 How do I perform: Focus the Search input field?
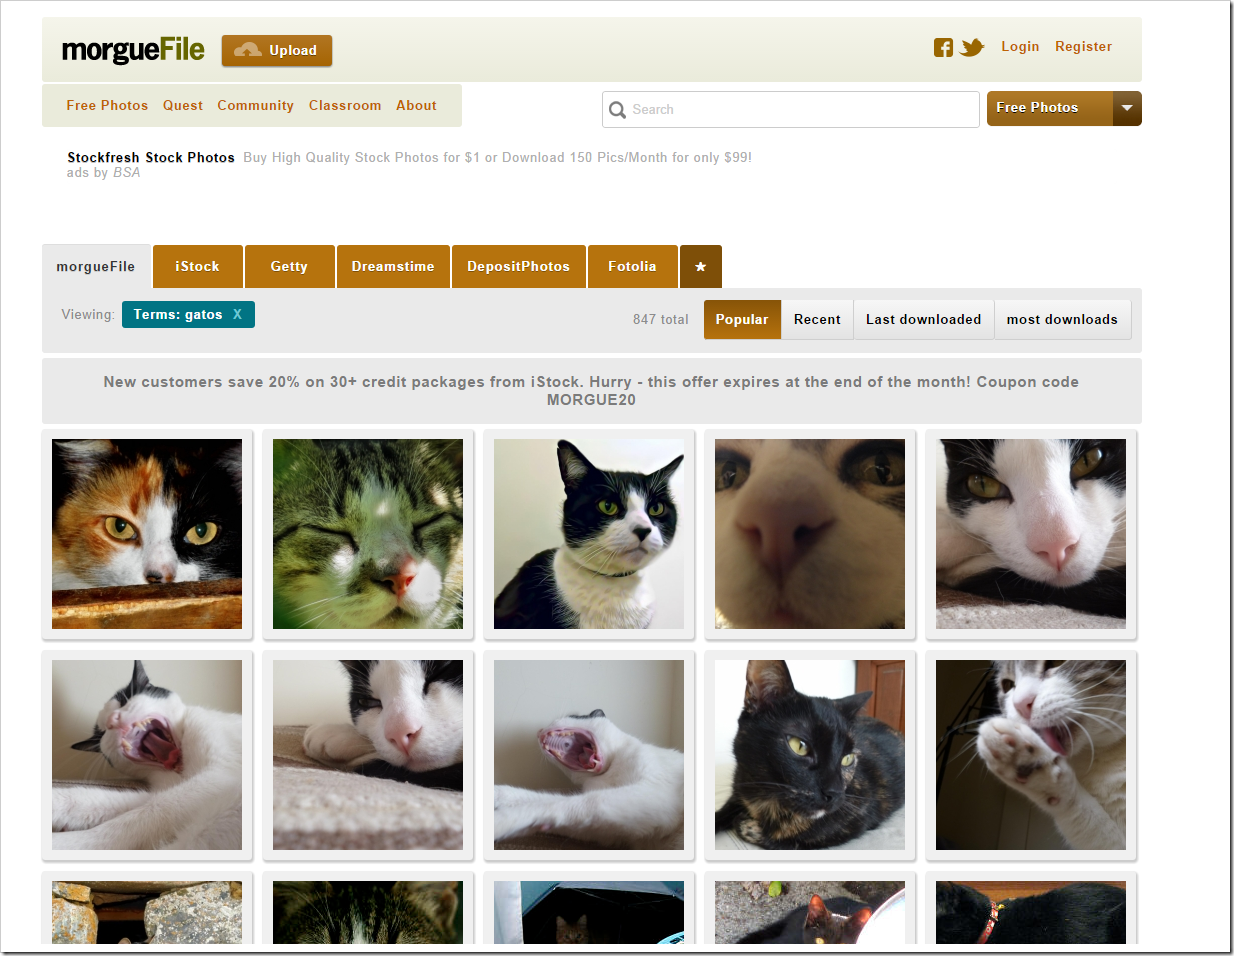tap(791, 110)
